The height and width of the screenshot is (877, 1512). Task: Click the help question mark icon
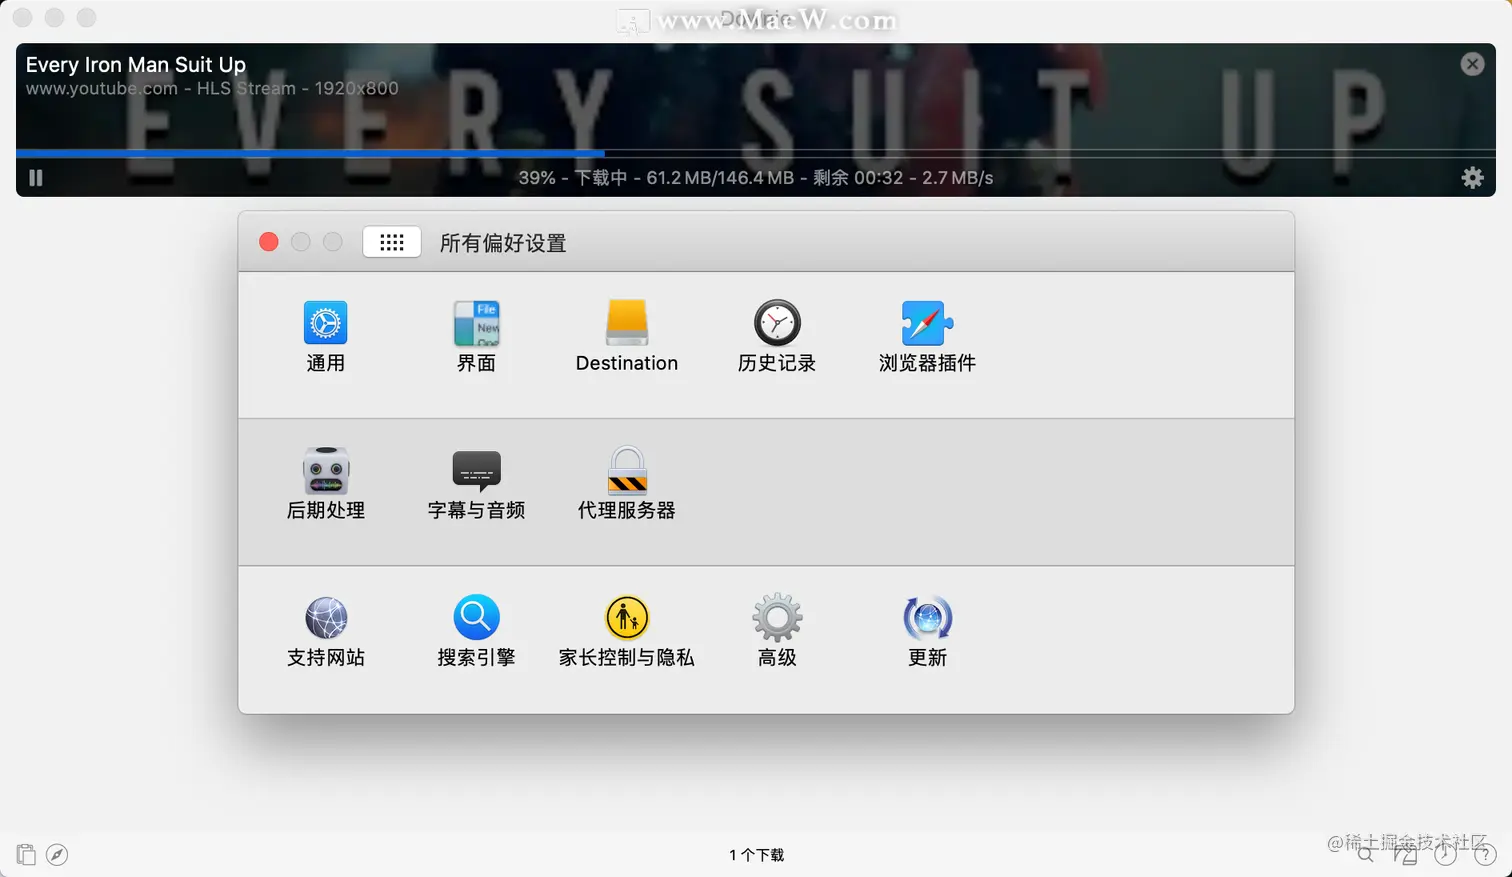1485,855
